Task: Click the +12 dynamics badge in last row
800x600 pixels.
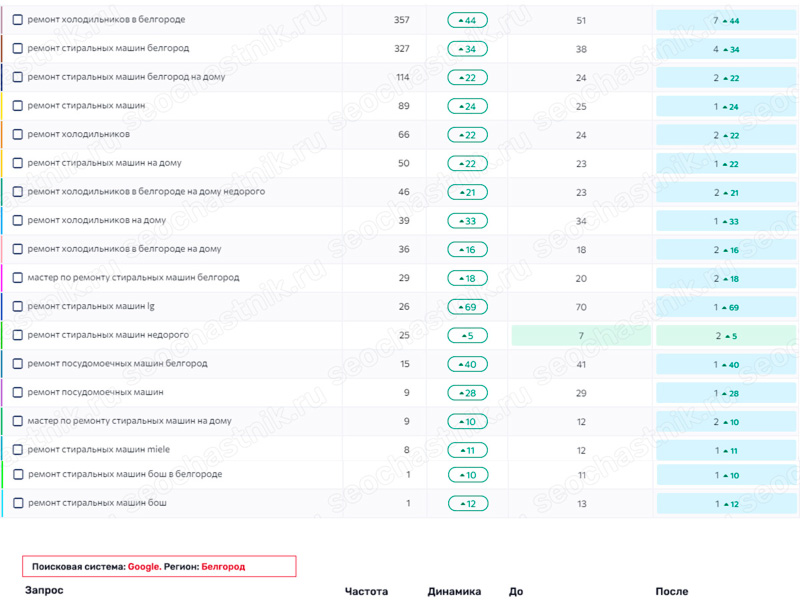Action: [x=468, y=504]
